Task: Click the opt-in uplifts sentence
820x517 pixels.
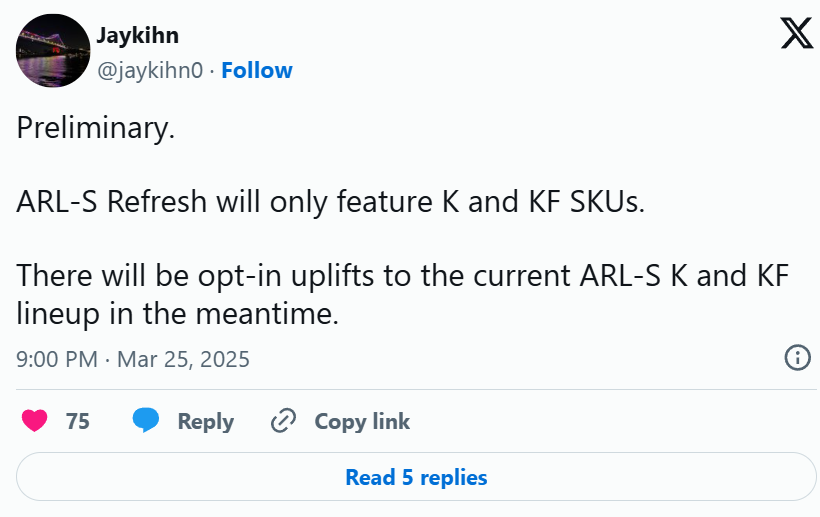Action: (x=403, y=275)
